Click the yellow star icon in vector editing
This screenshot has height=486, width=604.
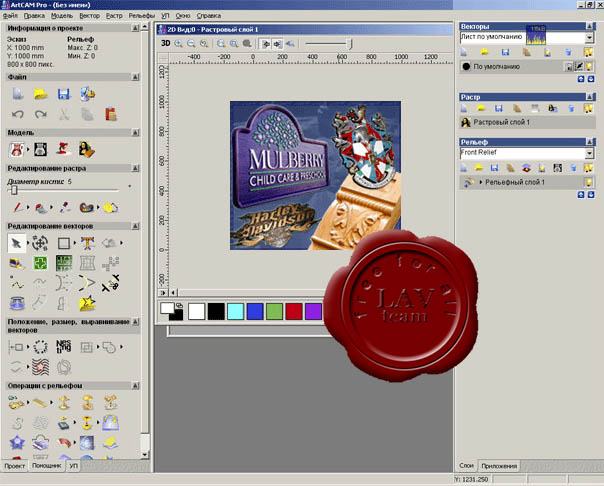[87, 303]
